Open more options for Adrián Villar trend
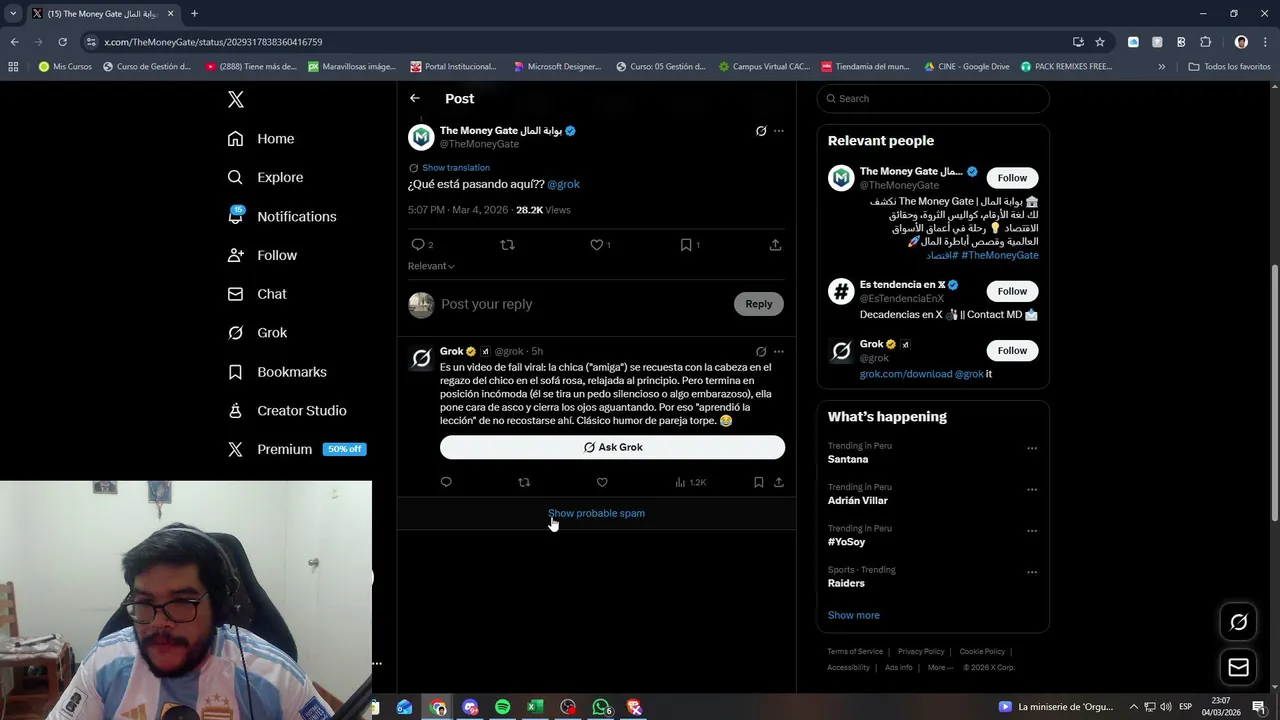Viewport: 1280px width, 720px height. [1032, 489]
